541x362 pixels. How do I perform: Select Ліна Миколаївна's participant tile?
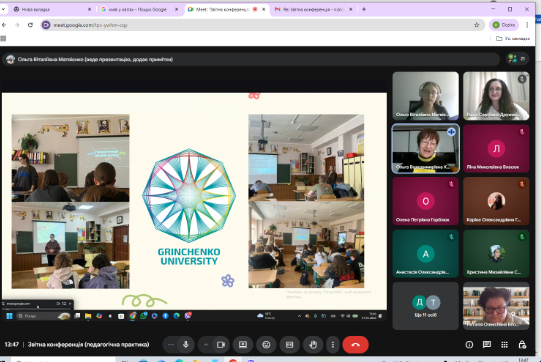(496, 148)
